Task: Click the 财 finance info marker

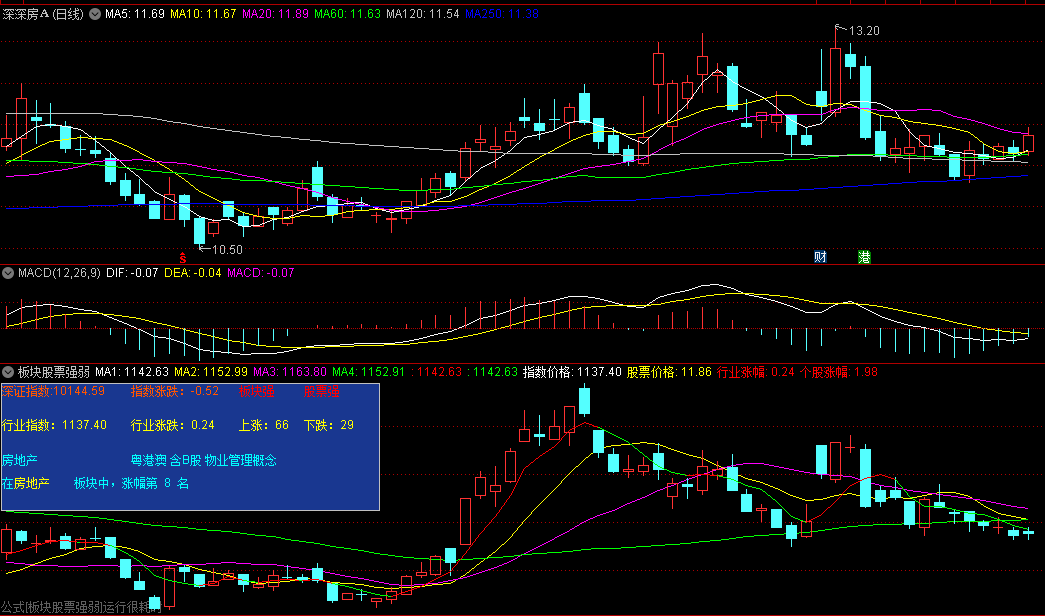Action: coord(820,257)
